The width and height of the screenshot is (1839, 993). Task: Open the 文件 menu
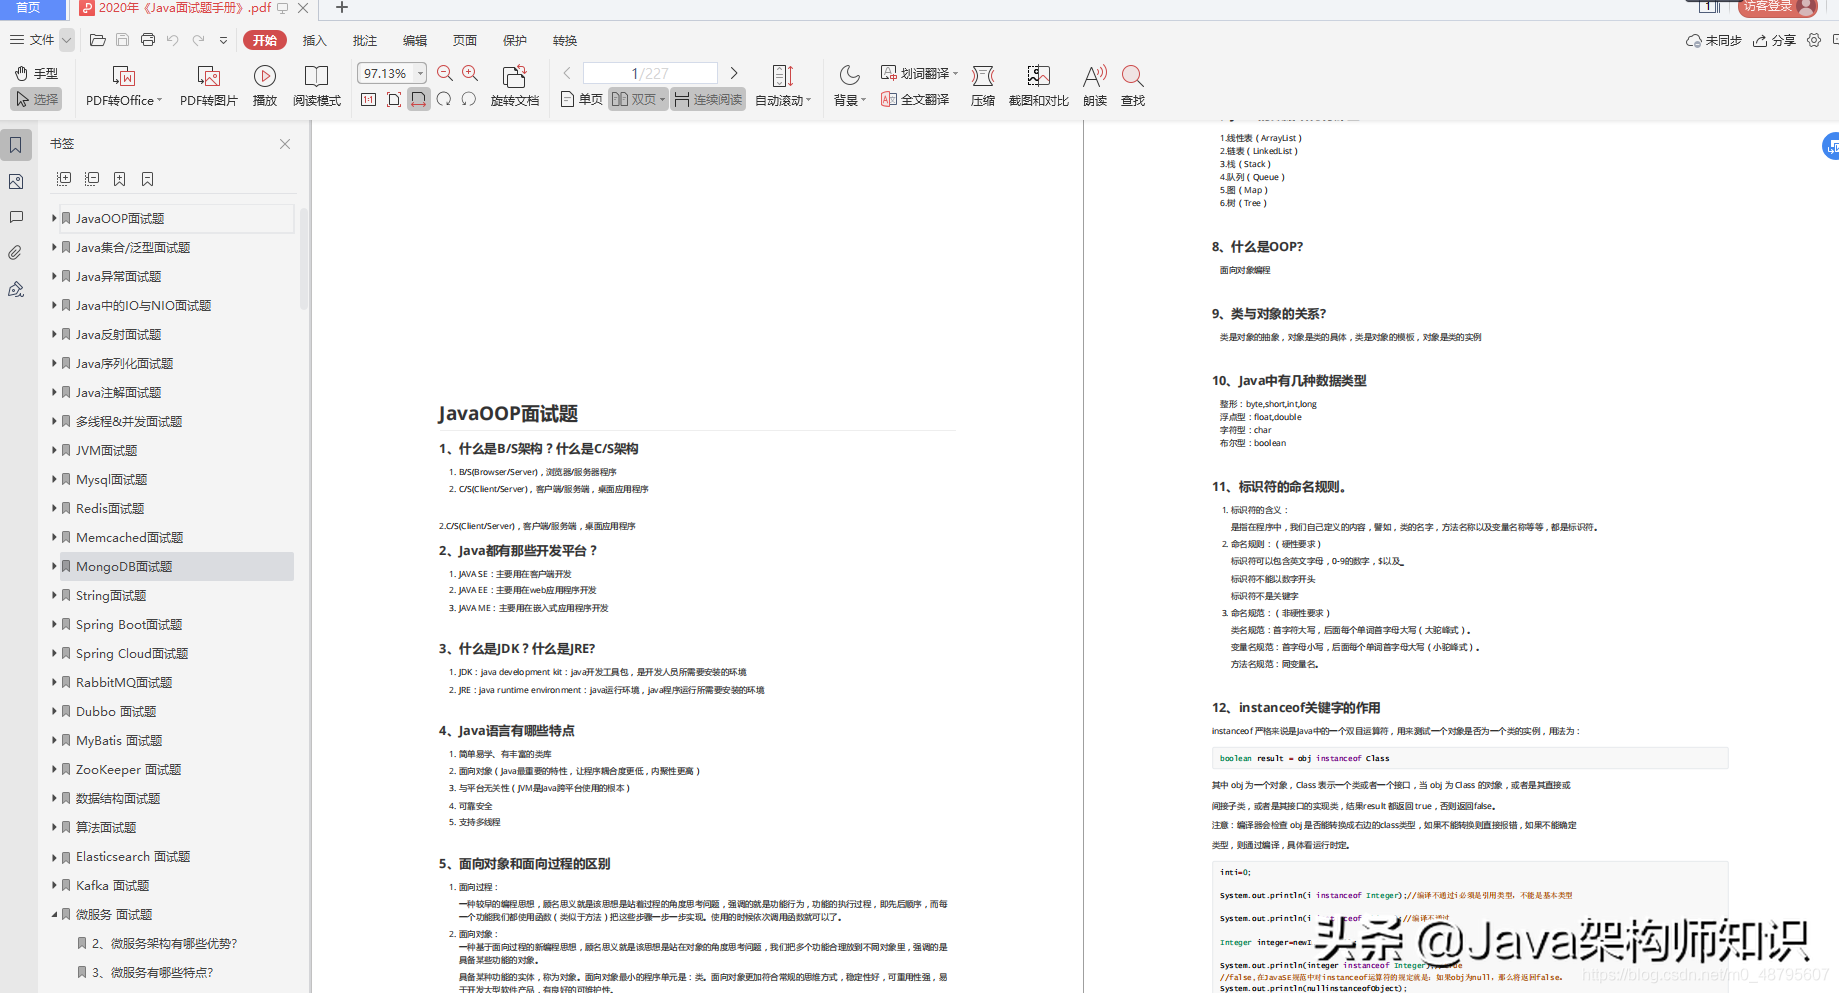click(32, 40)
